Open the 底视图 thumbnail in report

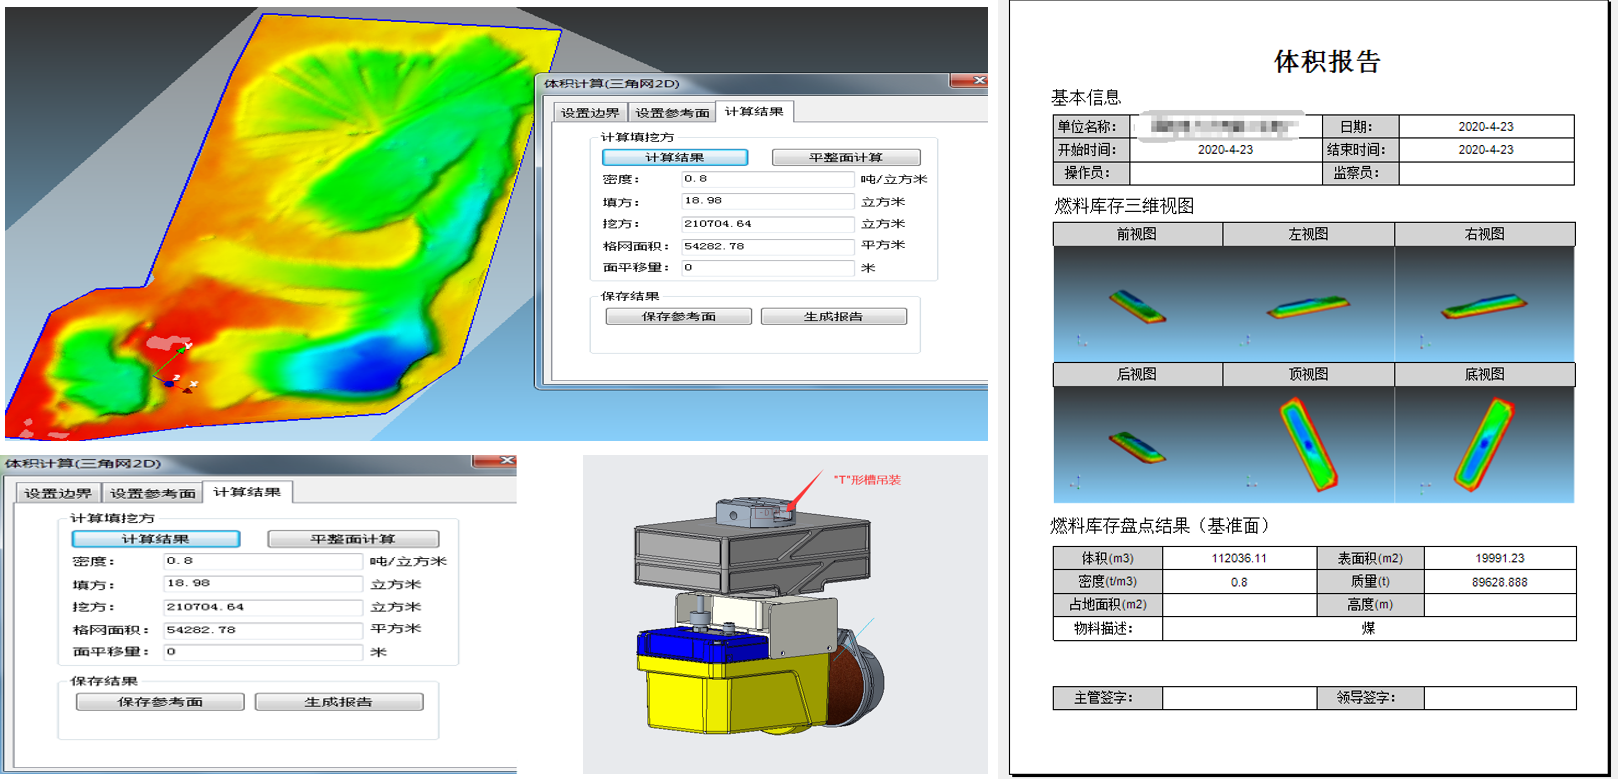click(x=1484, y=444)
